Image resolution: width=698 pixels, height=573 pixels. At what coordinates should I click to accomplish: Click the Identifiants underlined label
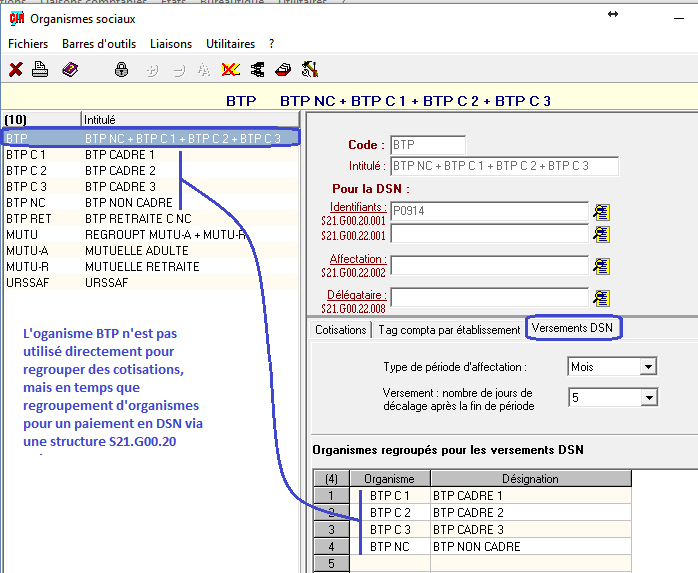pyautogui.click(x=357, y=207)
